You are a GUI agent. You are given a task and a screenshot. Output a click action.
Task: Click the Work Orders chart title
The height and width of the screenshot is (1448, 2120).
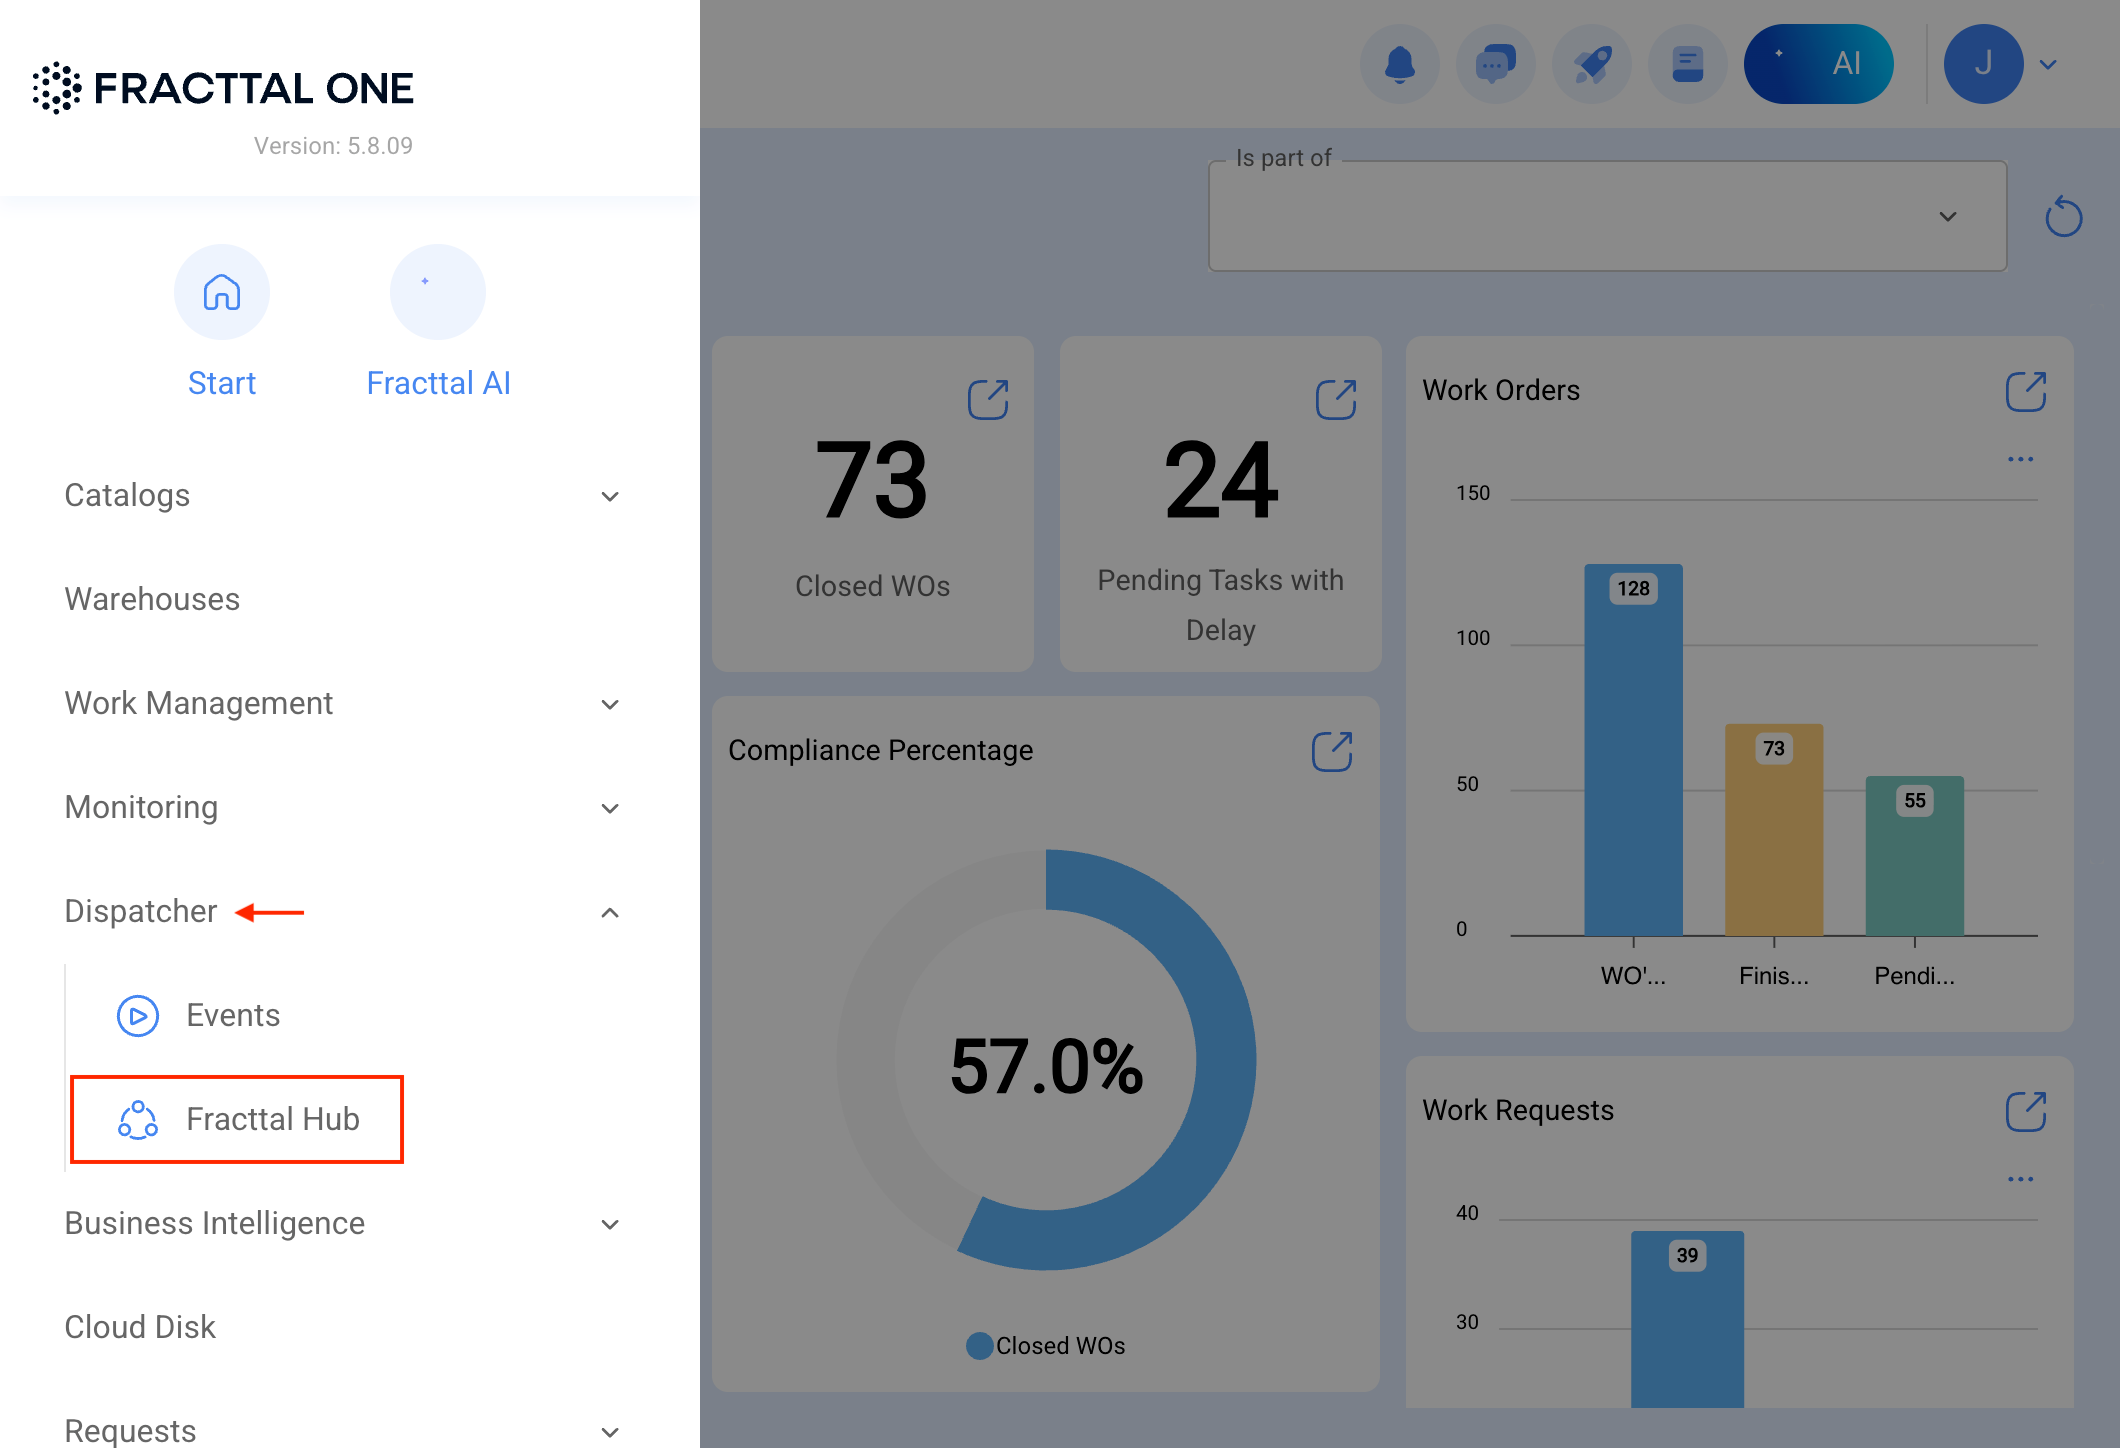coord(1501,390)
